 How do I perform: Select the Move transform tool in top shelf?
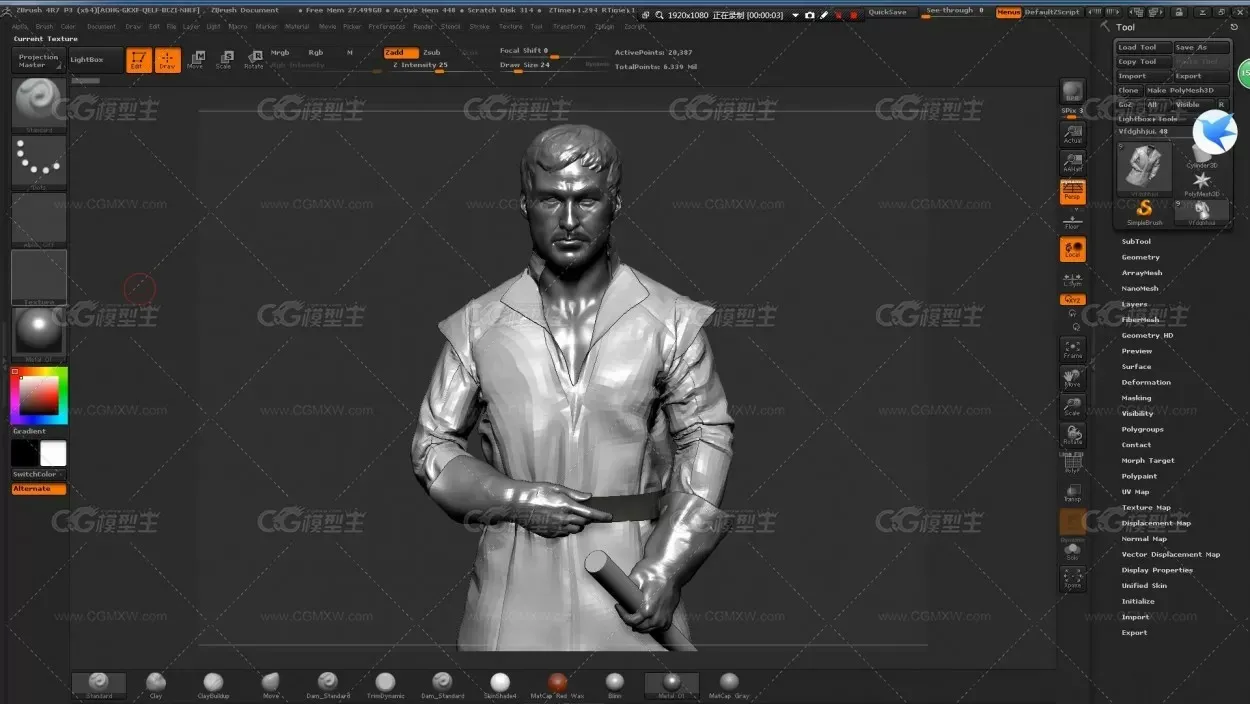[195, 60]
